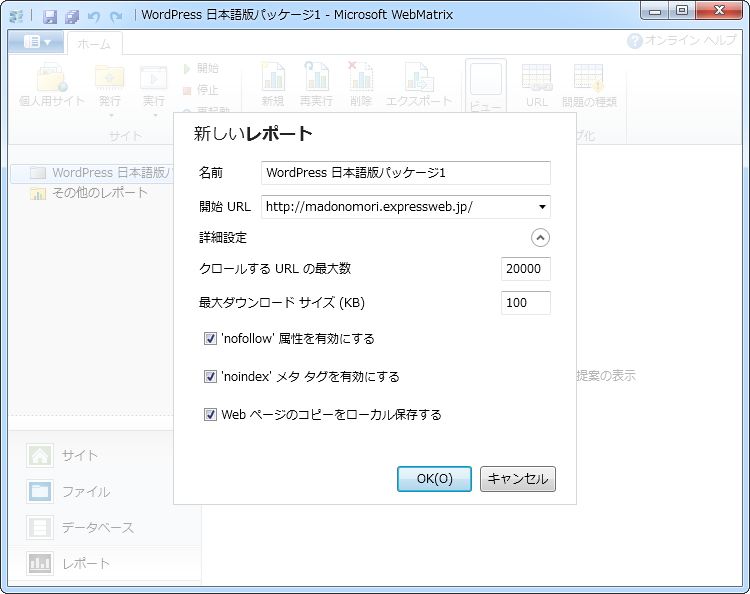Click クロールする URL の最大数 field
The image size is (750, 594).
click(526, 269)
